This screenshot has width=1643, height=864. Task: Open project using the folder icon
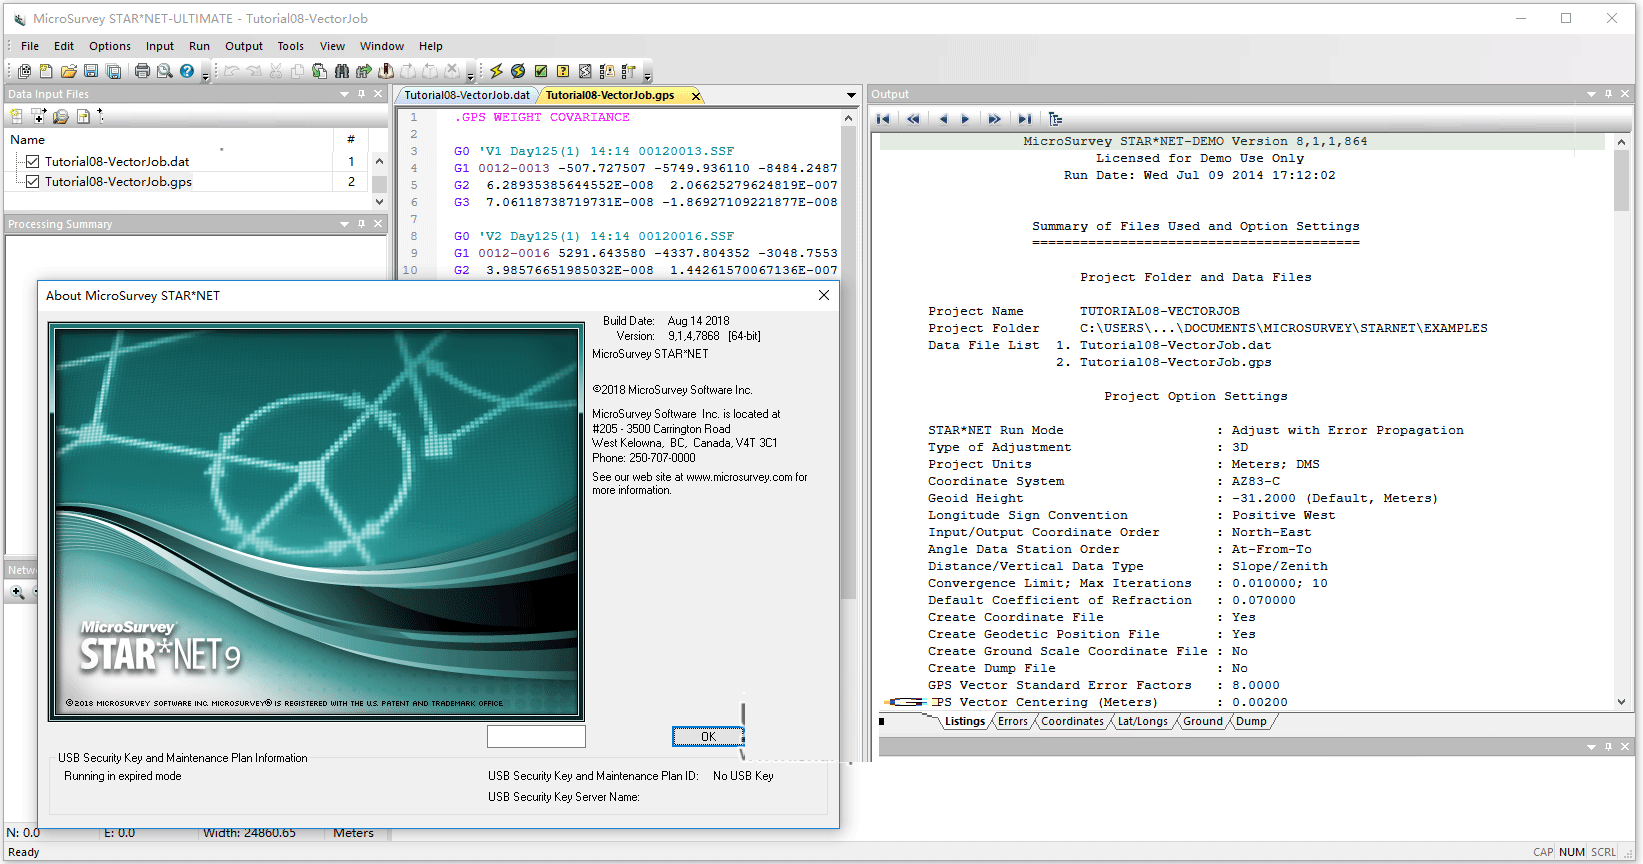point(68,71)
